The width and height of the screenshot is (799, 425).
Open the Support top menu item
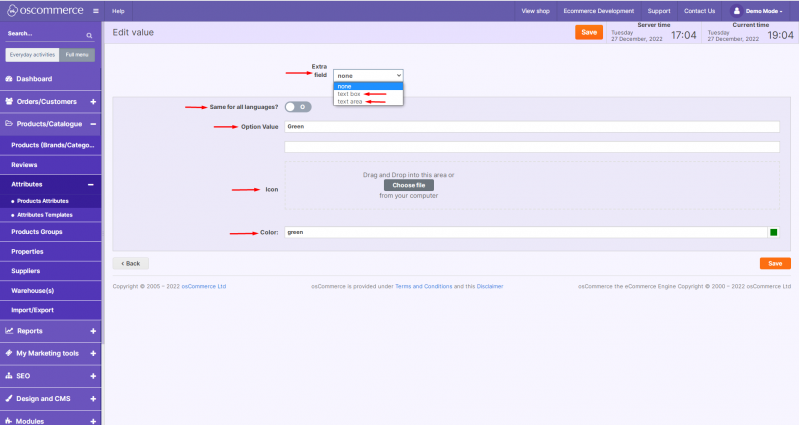(x=659, y=10)
